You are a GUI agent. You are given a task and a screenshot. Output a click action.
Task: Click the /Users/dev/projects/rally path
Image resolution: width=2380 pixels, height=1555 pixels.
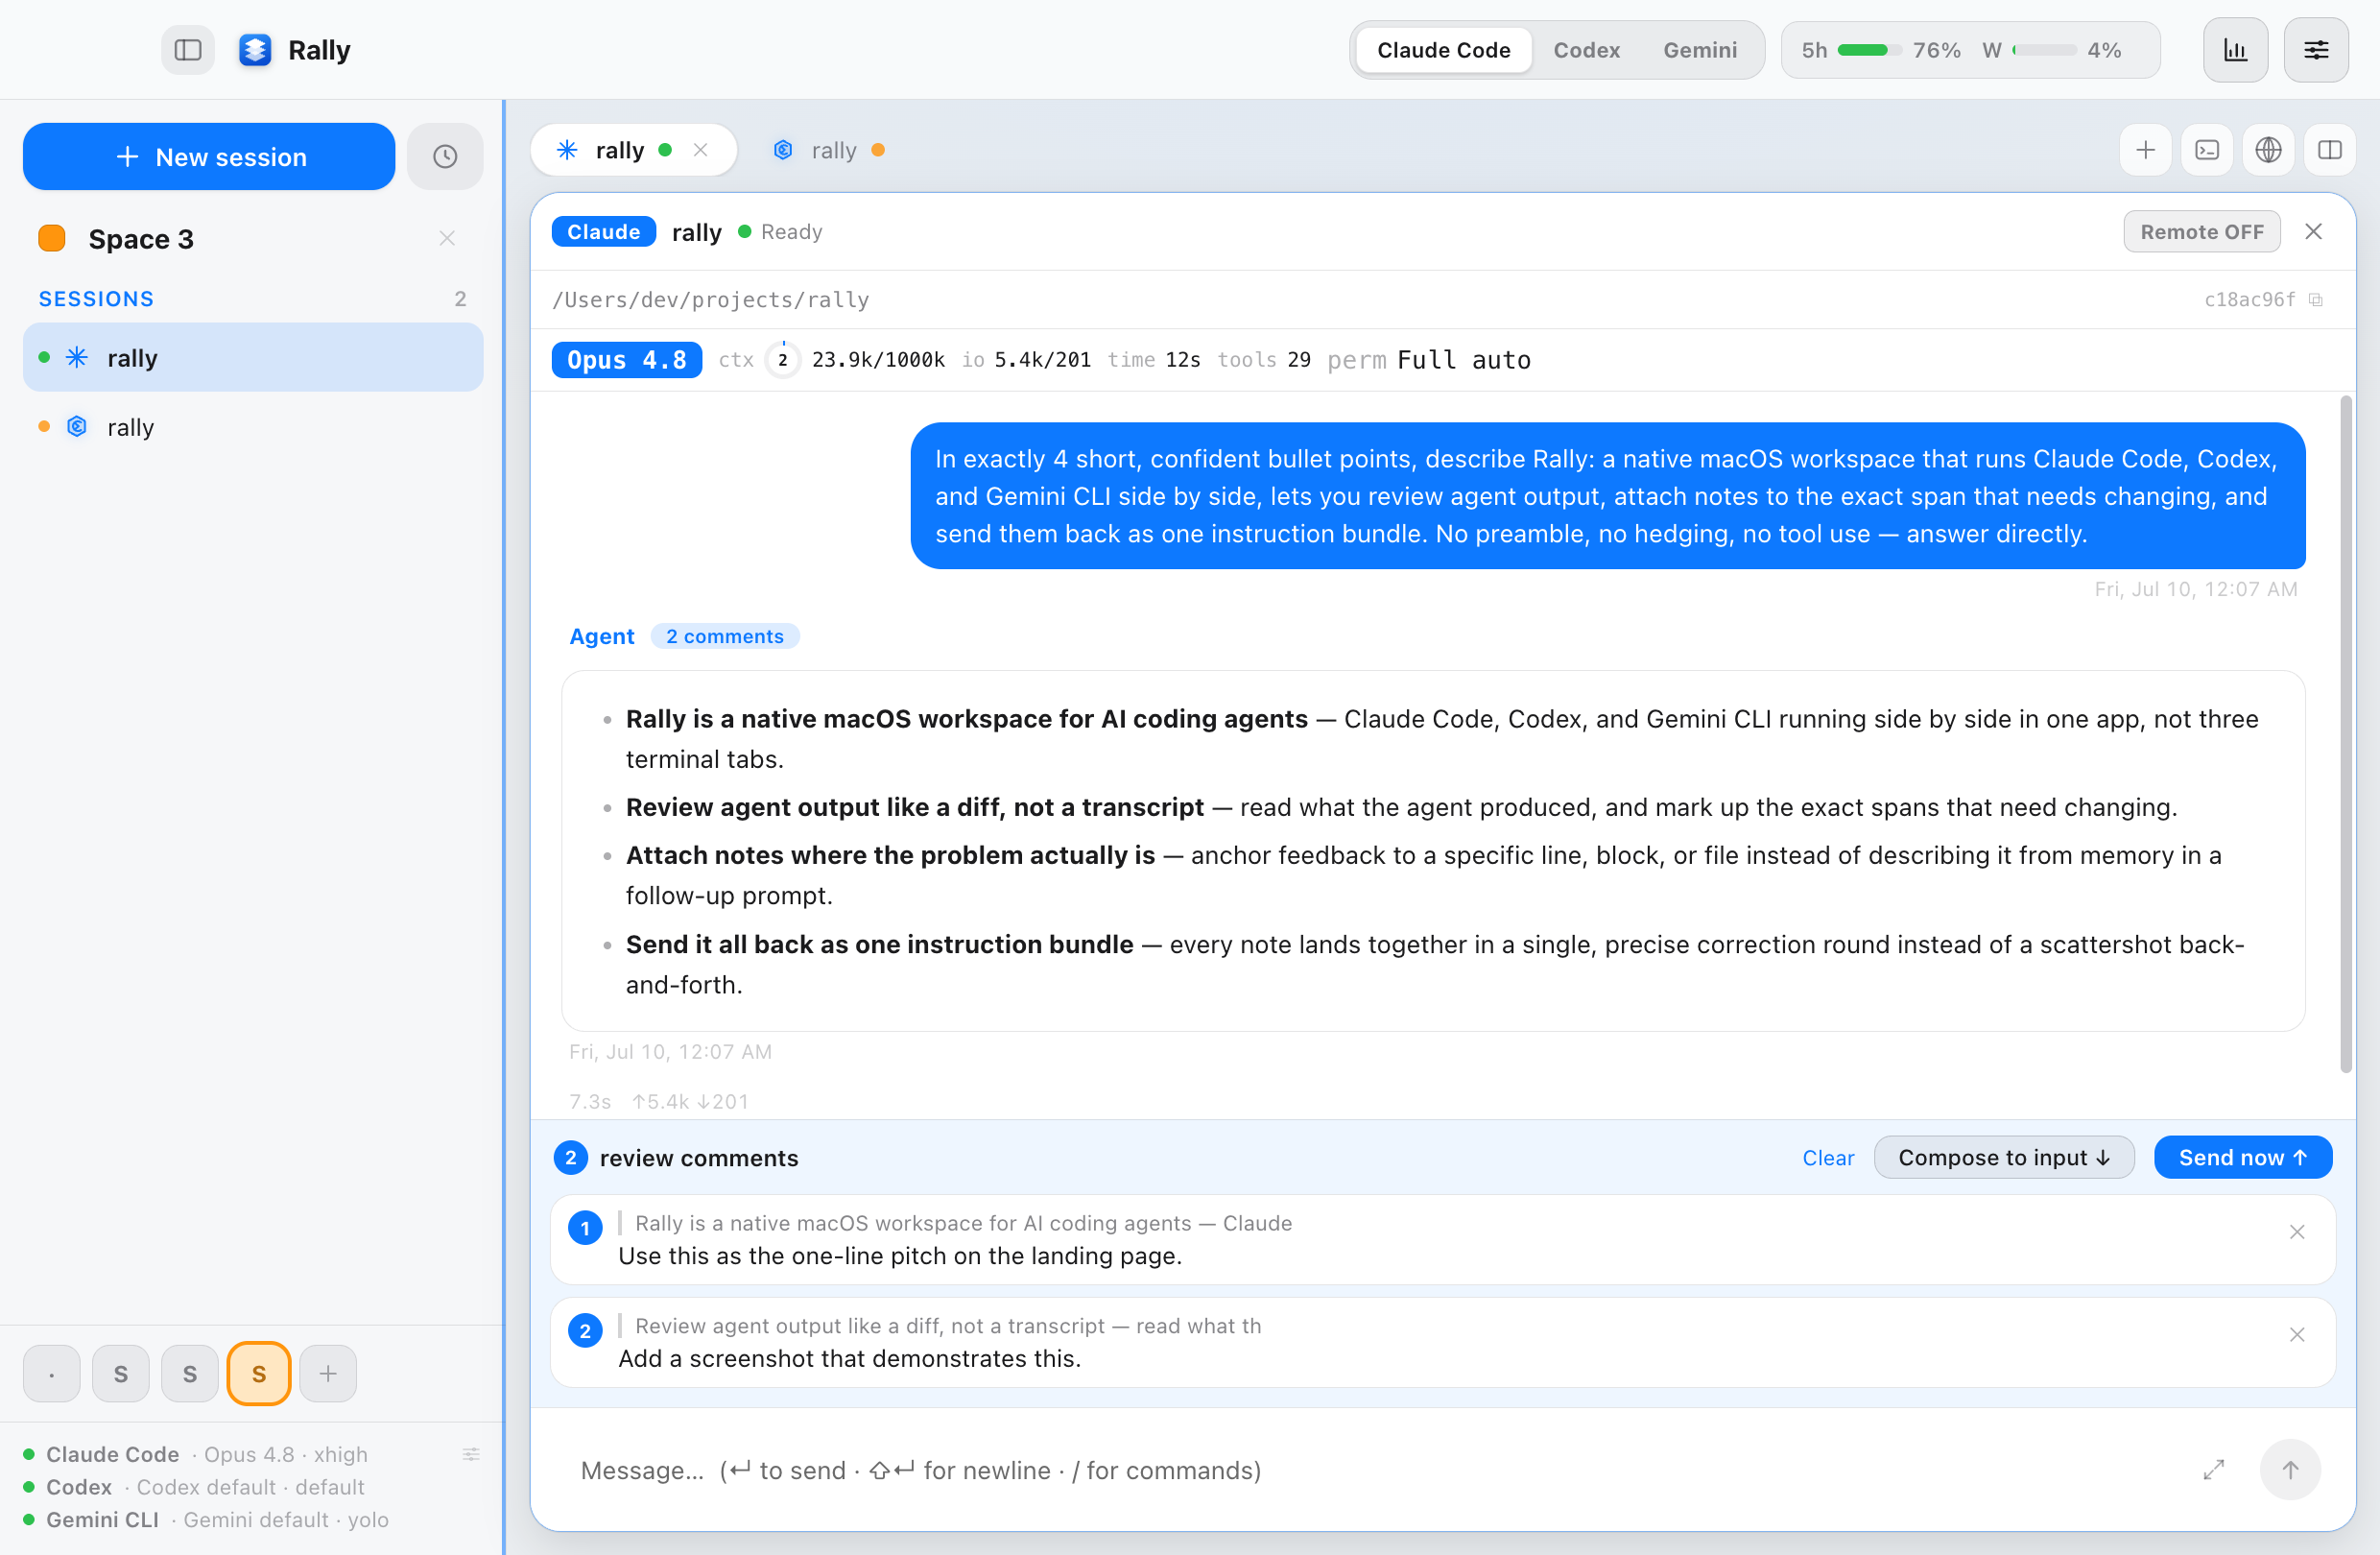click(x=710, y=300)
